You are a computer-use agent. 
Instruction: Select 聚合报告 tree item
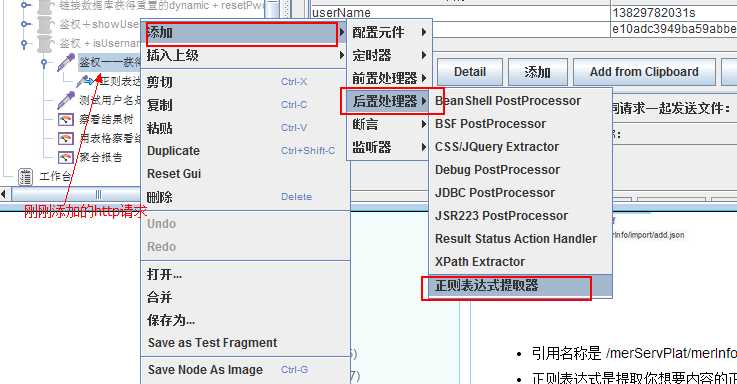(x=101, y=157)
